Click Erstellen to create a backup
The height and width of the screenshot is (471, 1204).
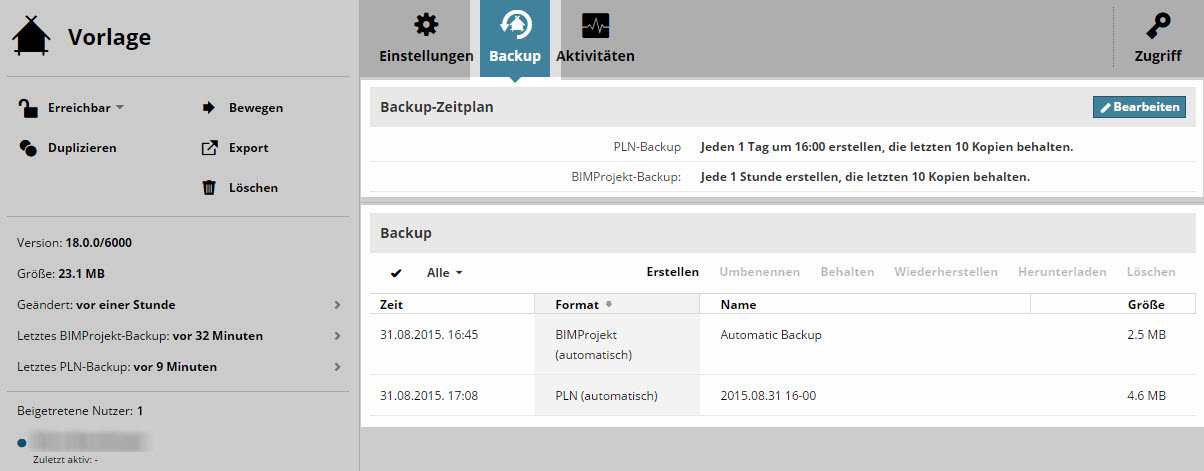[x=672, y=272]
